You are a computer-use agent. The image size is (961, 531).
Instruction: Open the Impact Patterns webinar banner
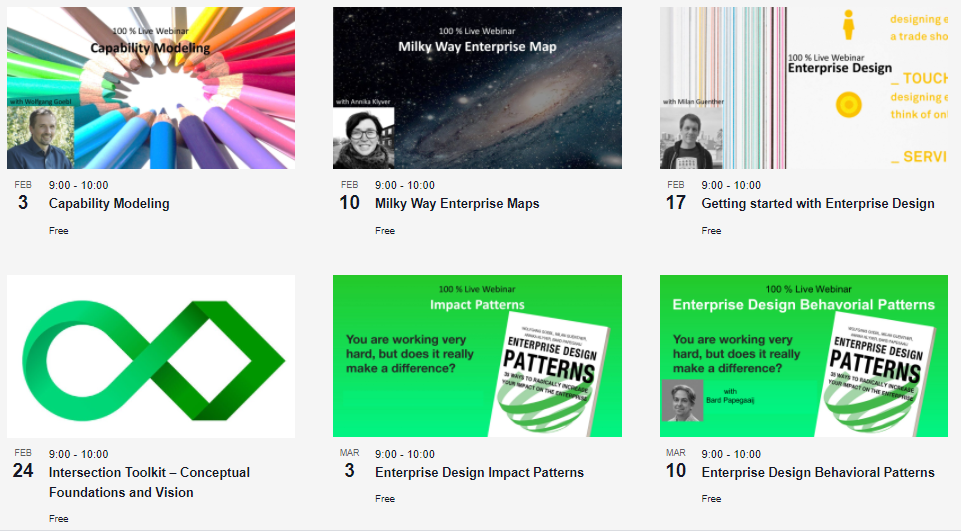click(477, 356)
